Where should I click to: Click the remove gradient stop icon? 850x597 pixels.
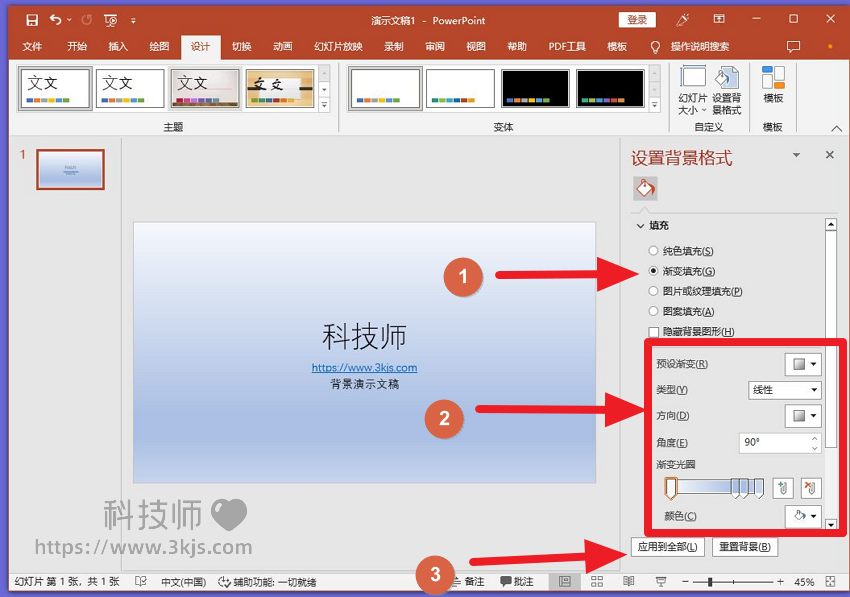(810, 488)
